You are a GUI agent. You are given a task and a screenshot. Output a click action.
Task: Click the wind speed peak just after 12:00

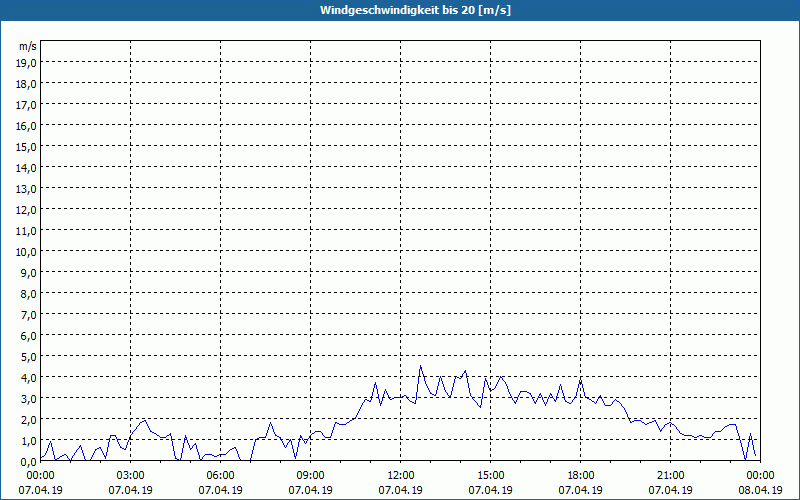point(420,366)
